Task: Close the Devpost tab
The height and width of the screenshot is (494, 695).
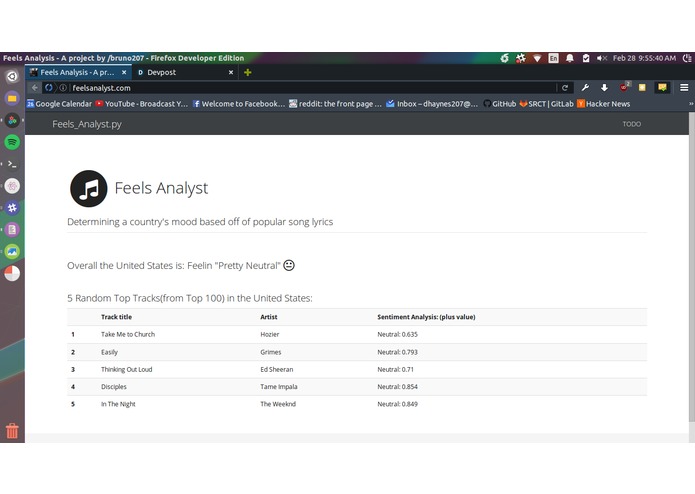Action: point(231,72)
